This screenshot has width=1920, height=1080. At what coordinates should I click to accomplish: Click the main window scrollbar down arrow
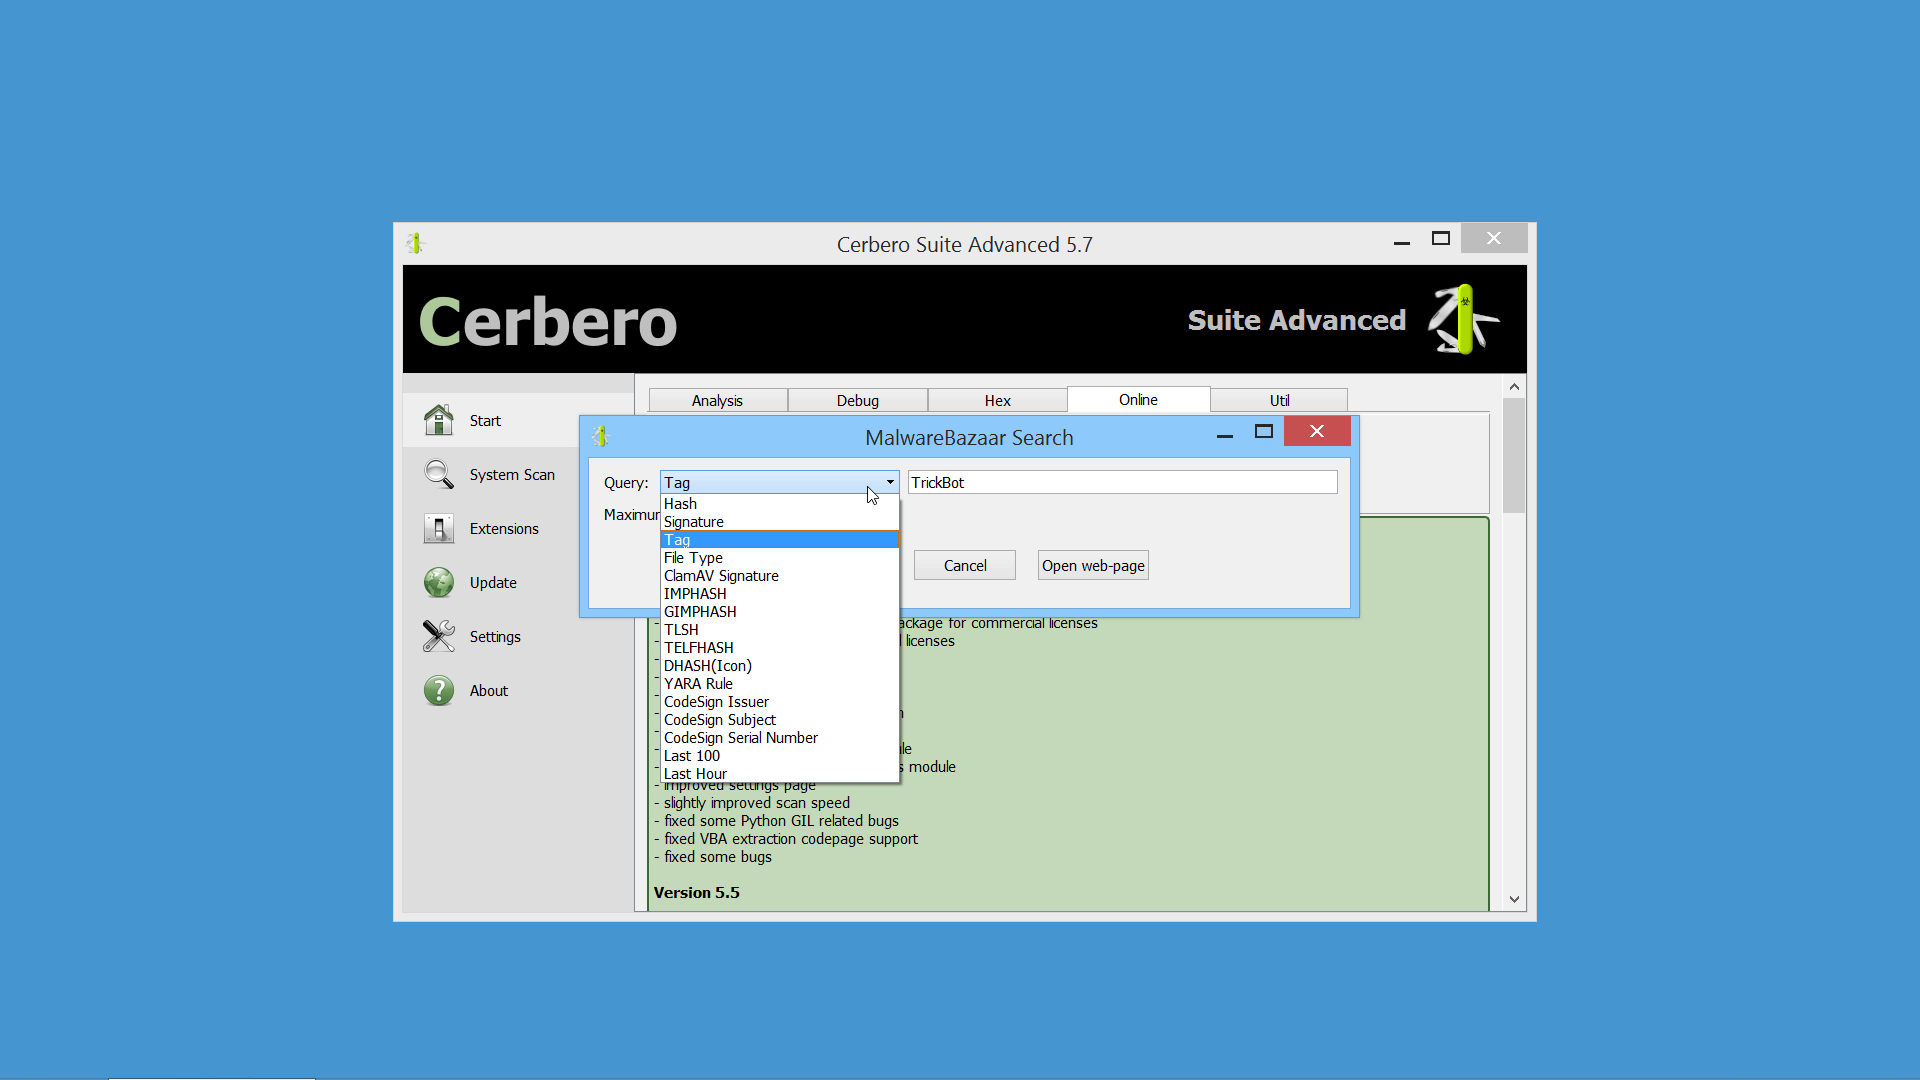tap(1514, 899)
